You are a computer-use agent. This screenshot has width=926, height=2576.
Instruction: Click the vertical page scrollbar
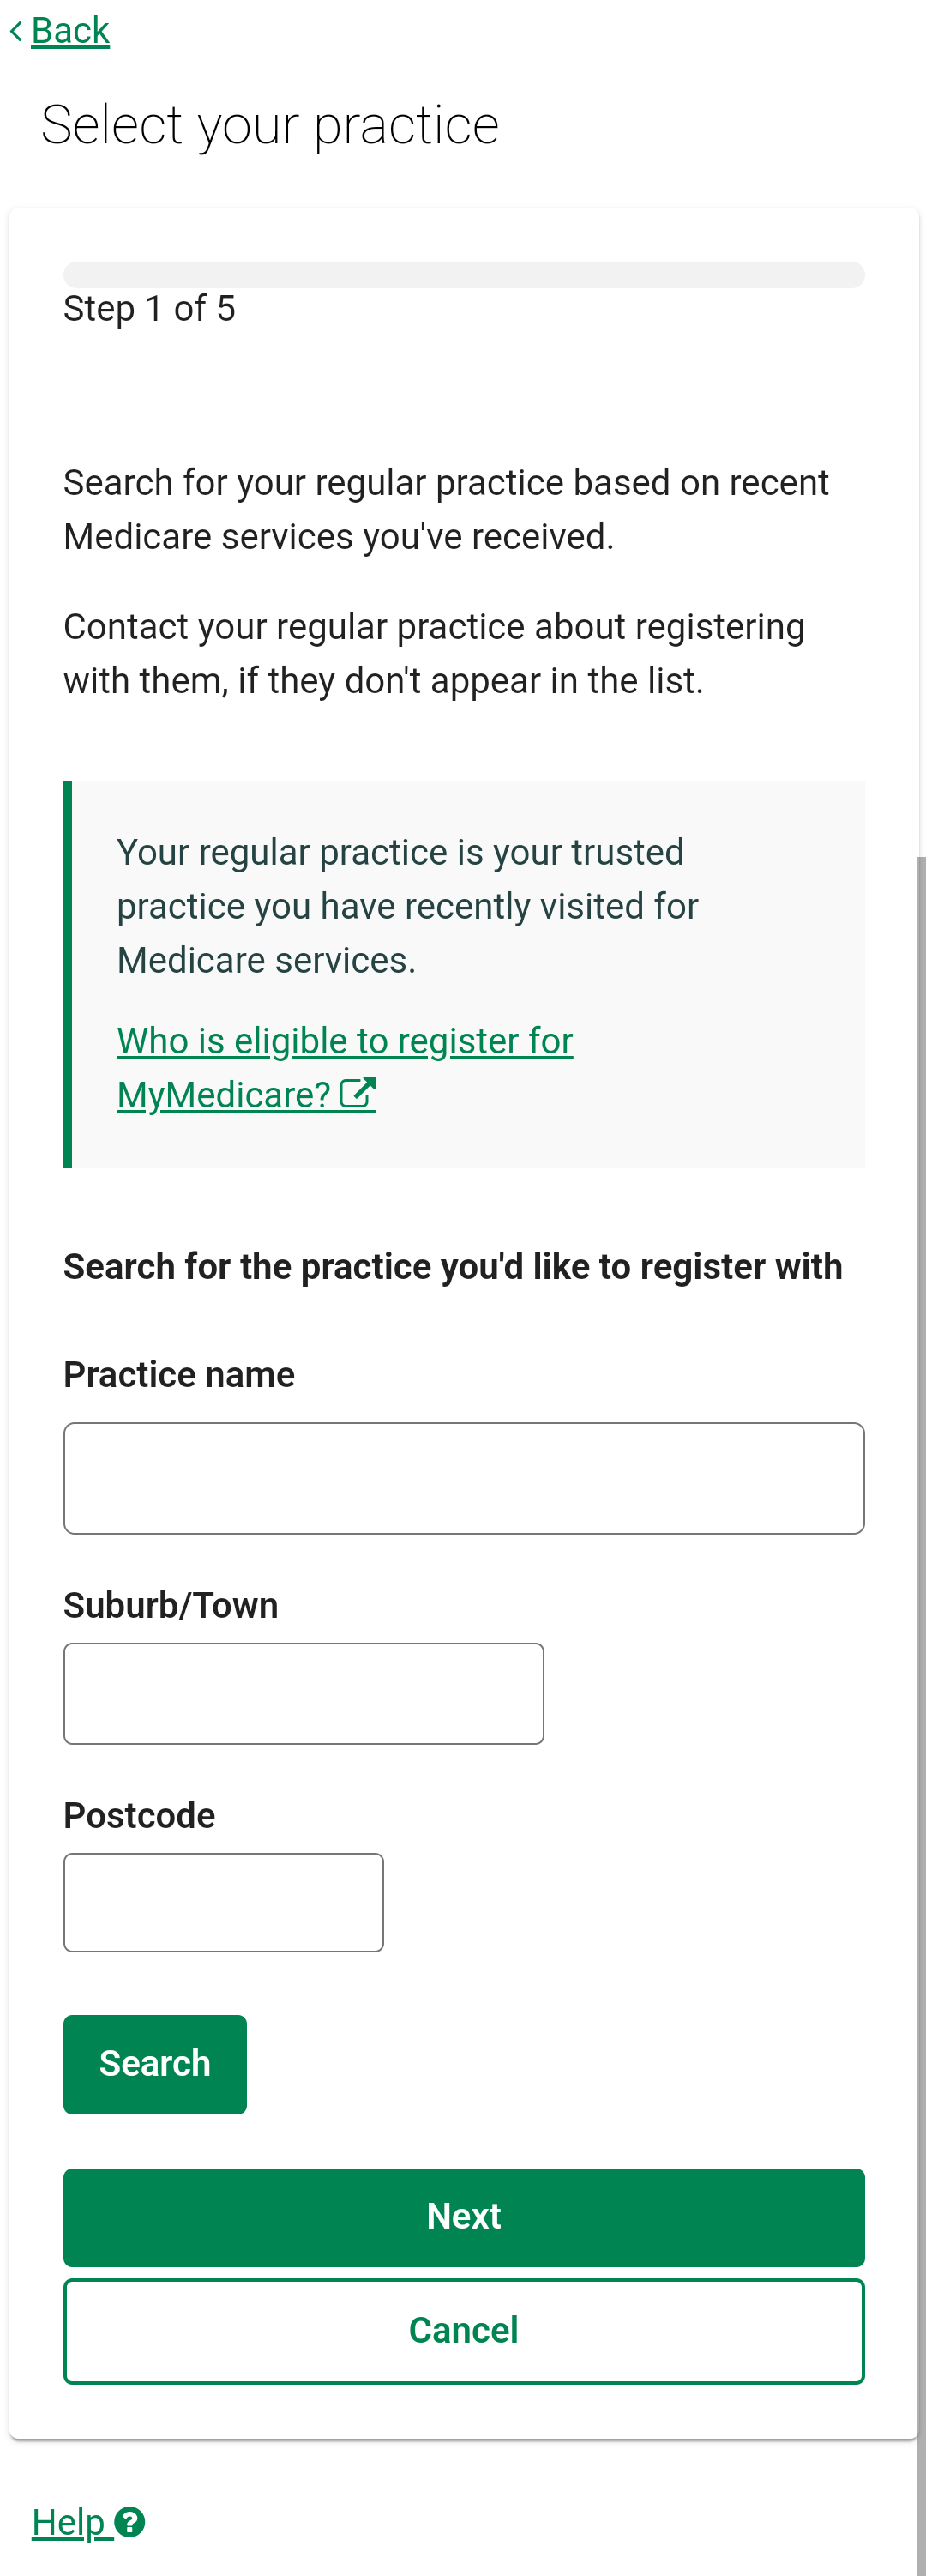pyautogui.click(x=921, y=1700)
